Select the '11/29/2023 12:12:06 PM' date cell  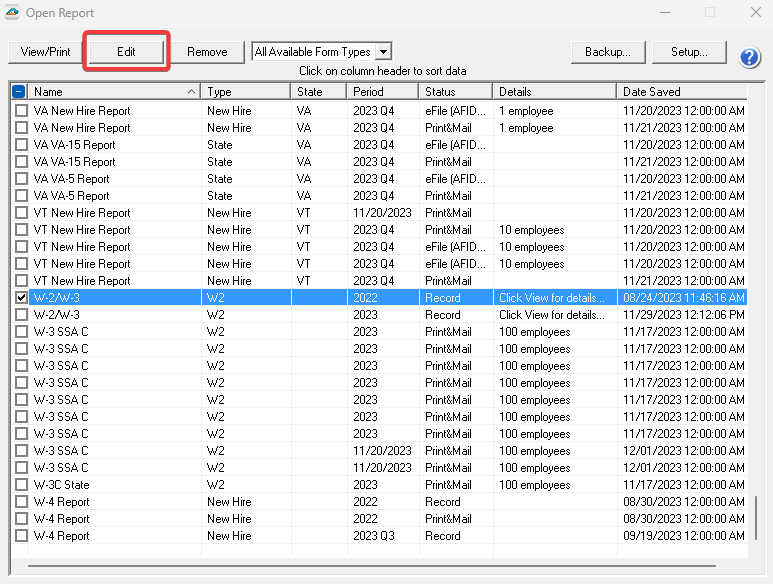point(683,314)
